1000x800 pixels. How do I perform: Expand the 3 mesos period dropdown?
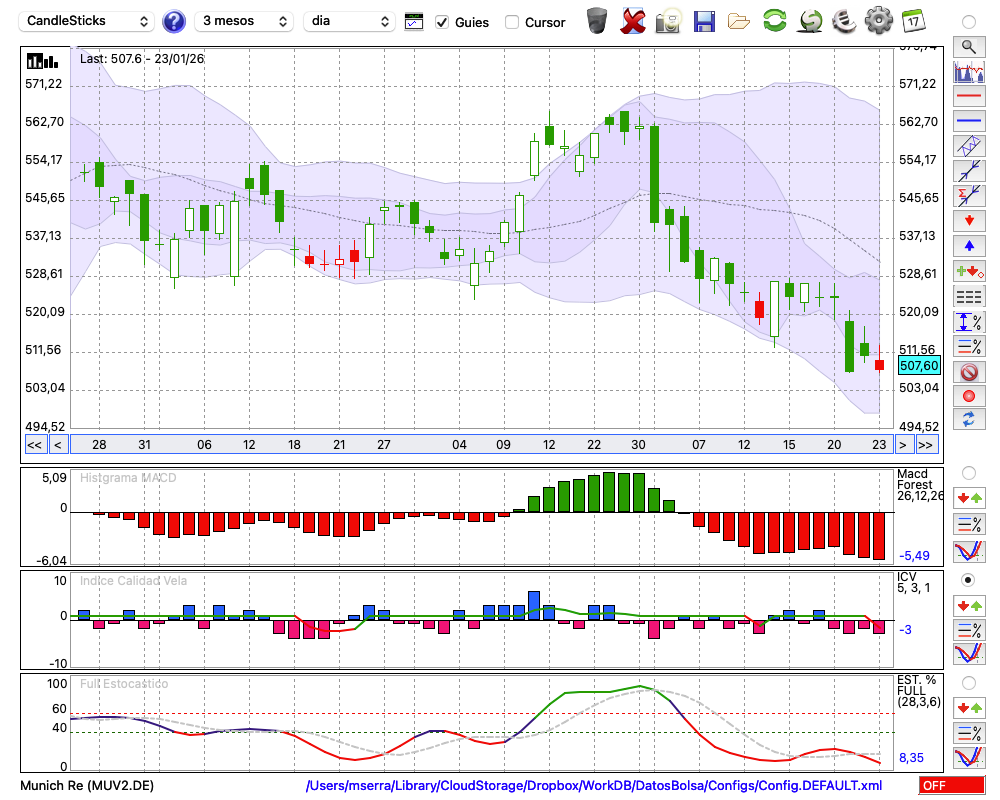pos(243,21)
